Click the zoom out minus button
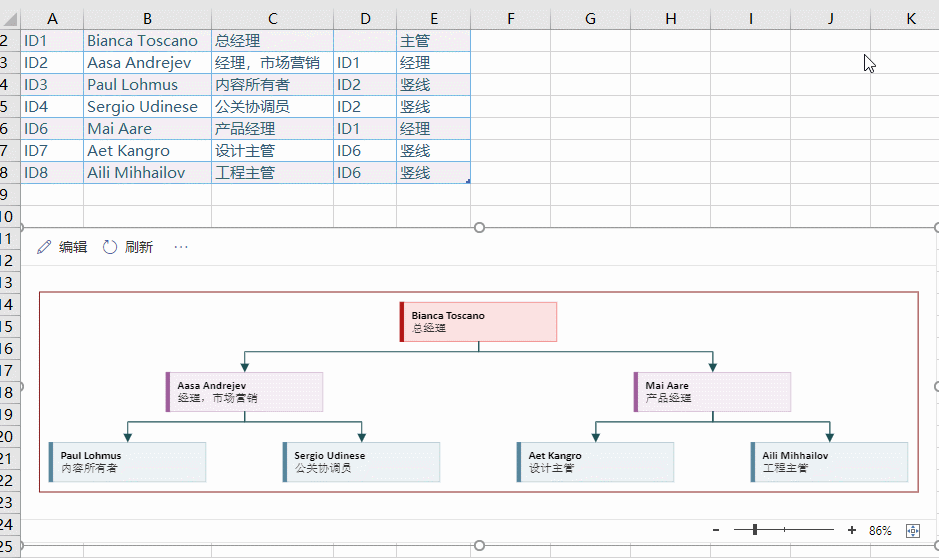This screenshot has height=558, width=939. click(x=716, y=530)
